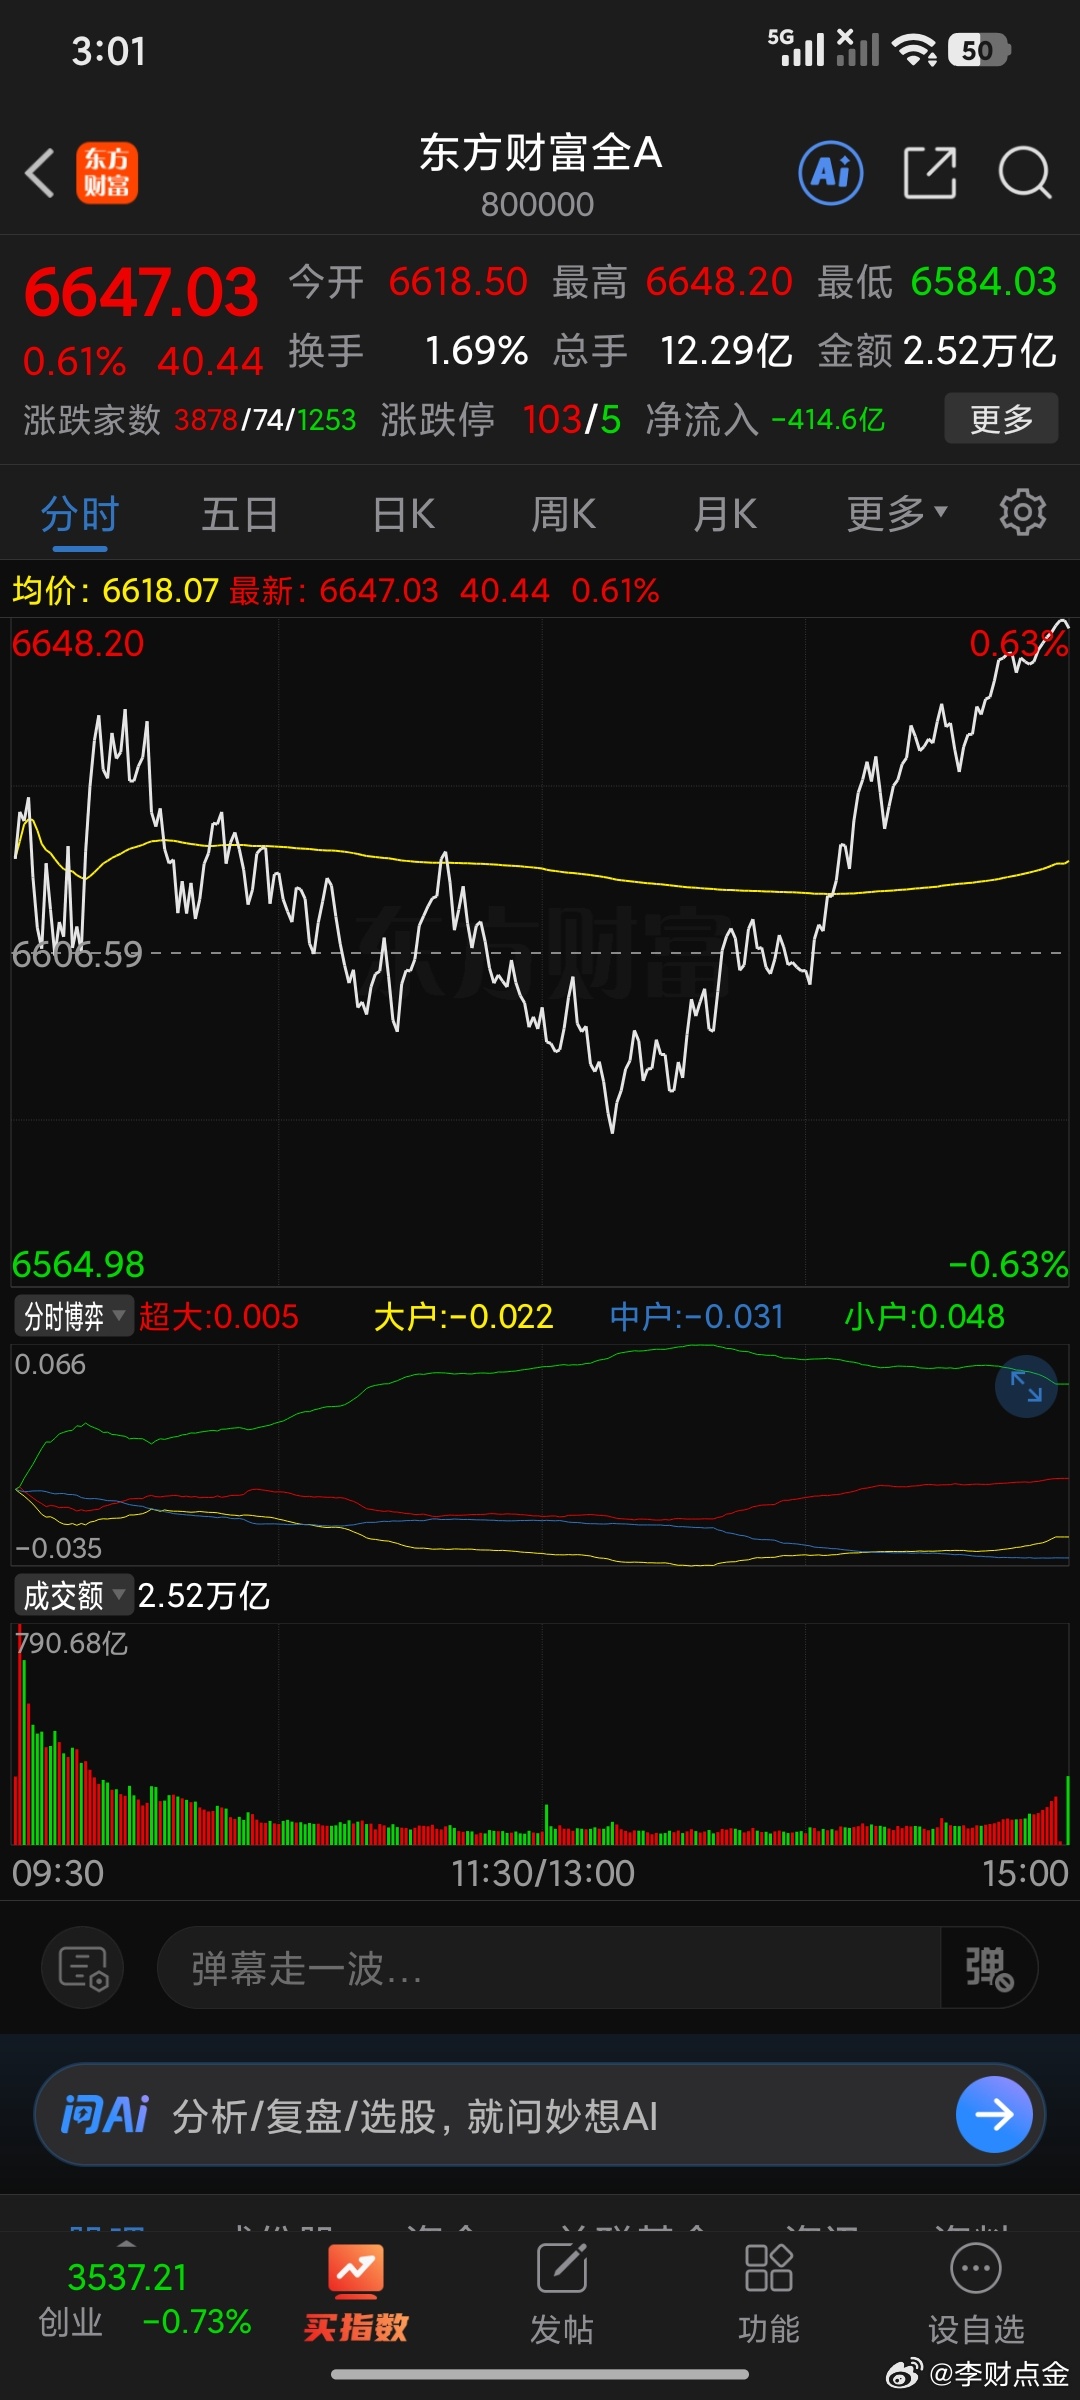This screenshot has height=2400, width=1080.
Task: Select the 分时 tab
Action: coord(80,515)
